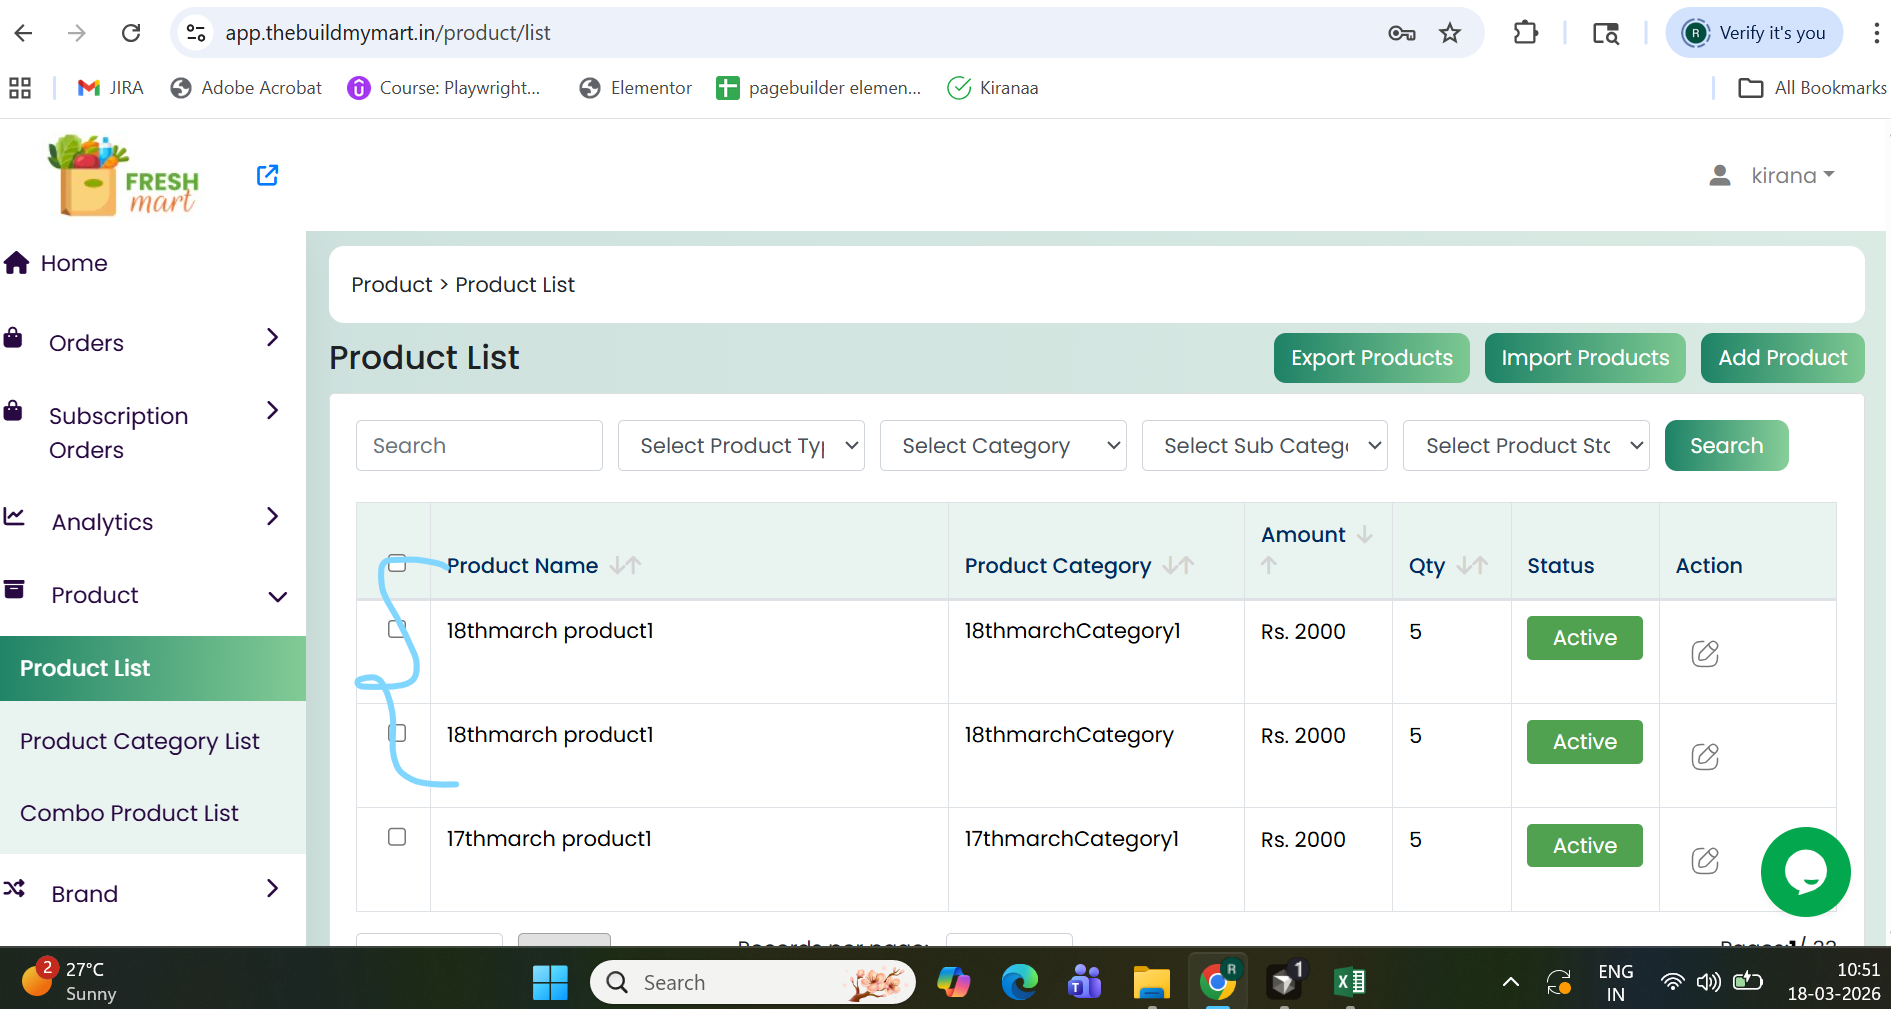Click the Fresh Mart logo

(x=123, y=175)
